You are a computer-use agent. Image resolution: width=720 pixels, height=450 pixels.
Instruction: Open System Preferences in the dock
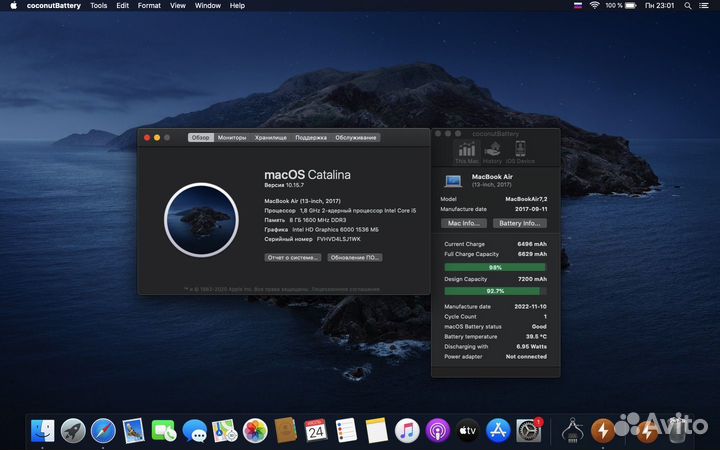[x=528, y=430]
